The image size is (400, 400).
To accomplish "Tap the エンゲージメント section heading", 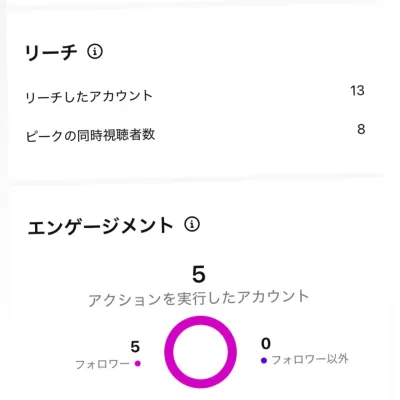I will pyautogui.click(x=100, y=226).
